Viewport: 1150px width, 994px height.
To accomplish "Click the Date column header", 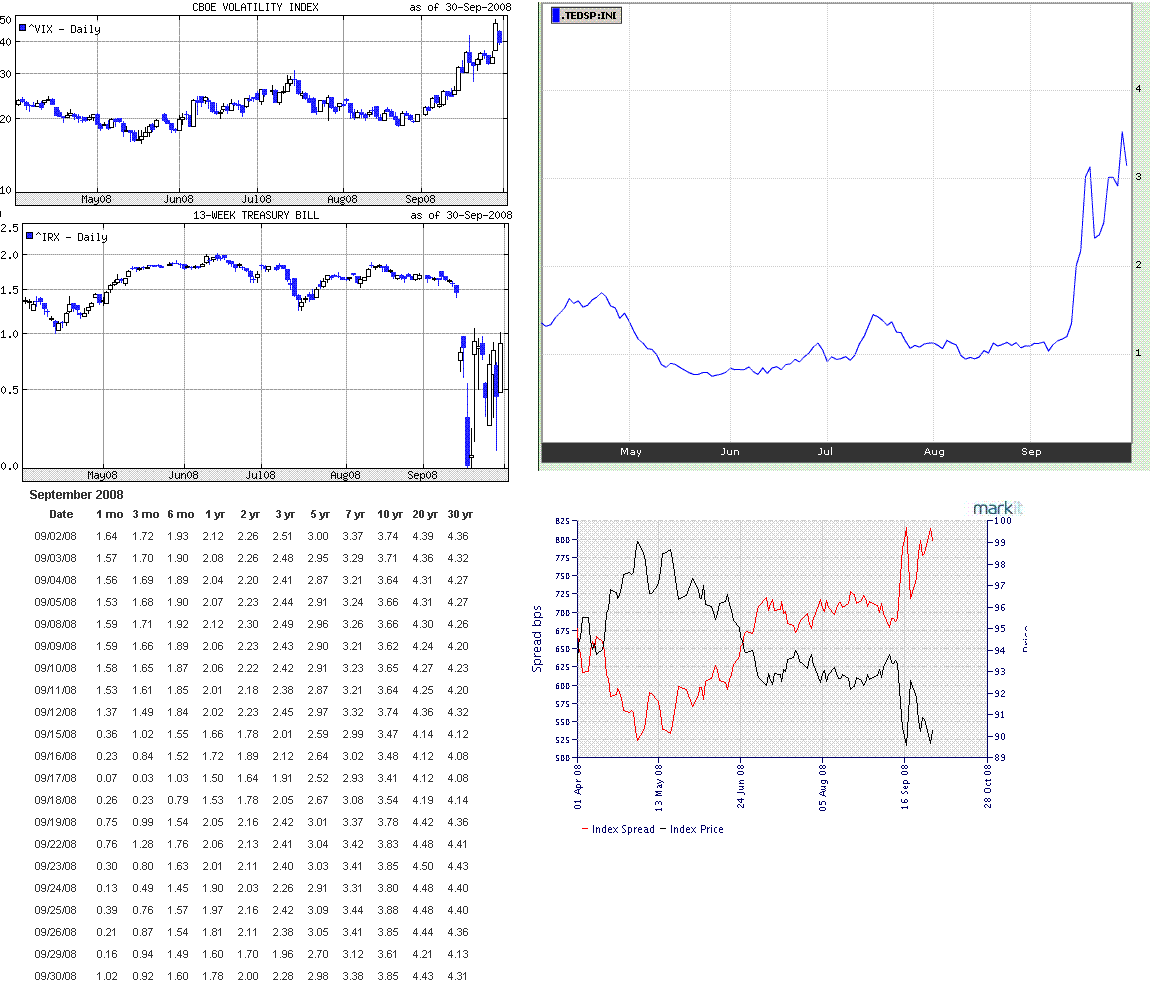I will coord(61,514).
